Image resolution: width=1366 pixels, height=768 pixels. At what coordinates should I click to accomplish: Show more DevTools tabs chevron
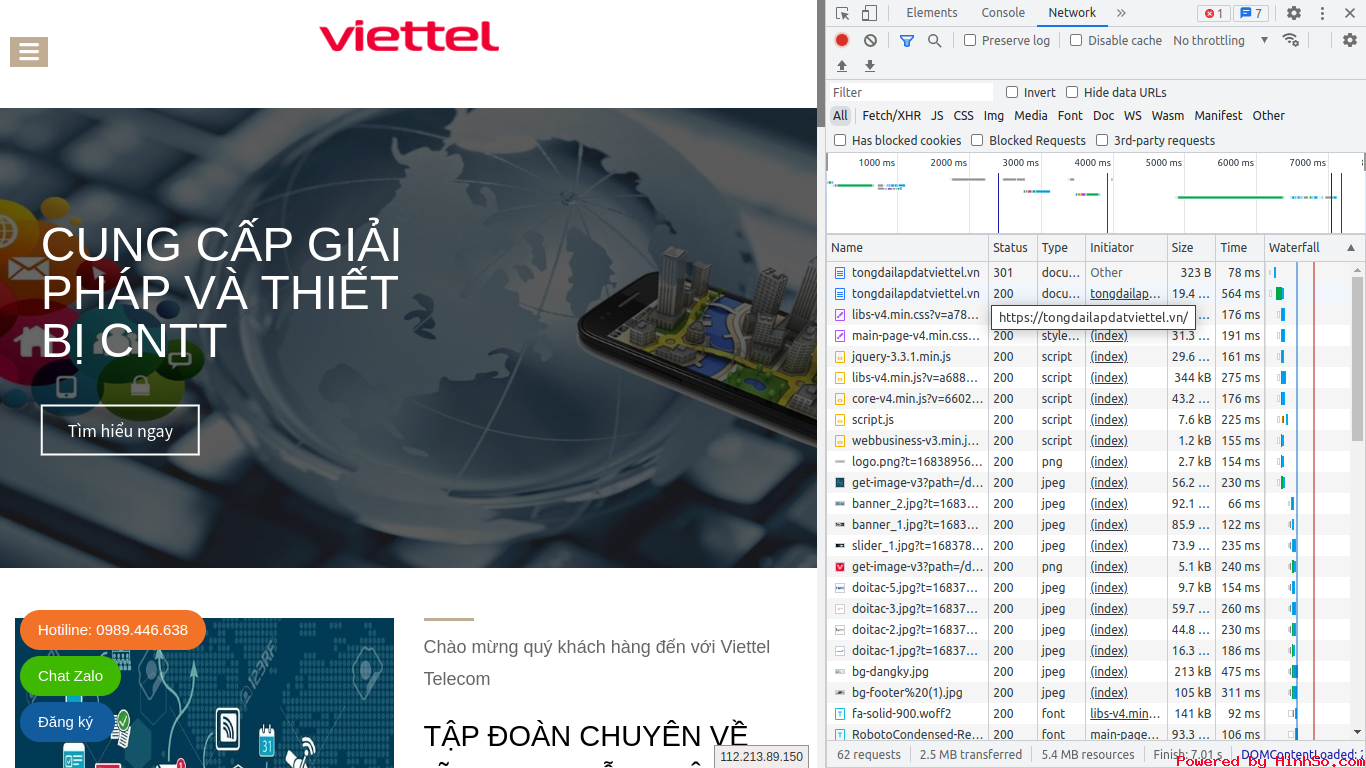1121,13
